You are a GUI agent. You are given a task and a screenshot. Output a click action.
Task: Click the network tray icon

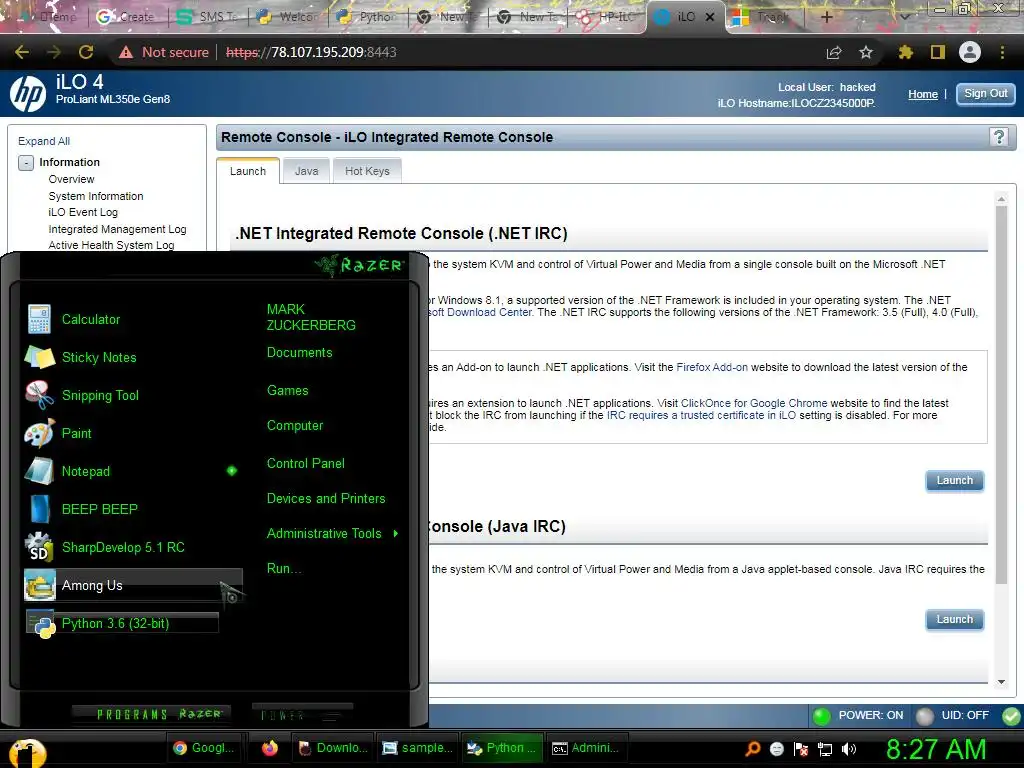tap(825, 749)
